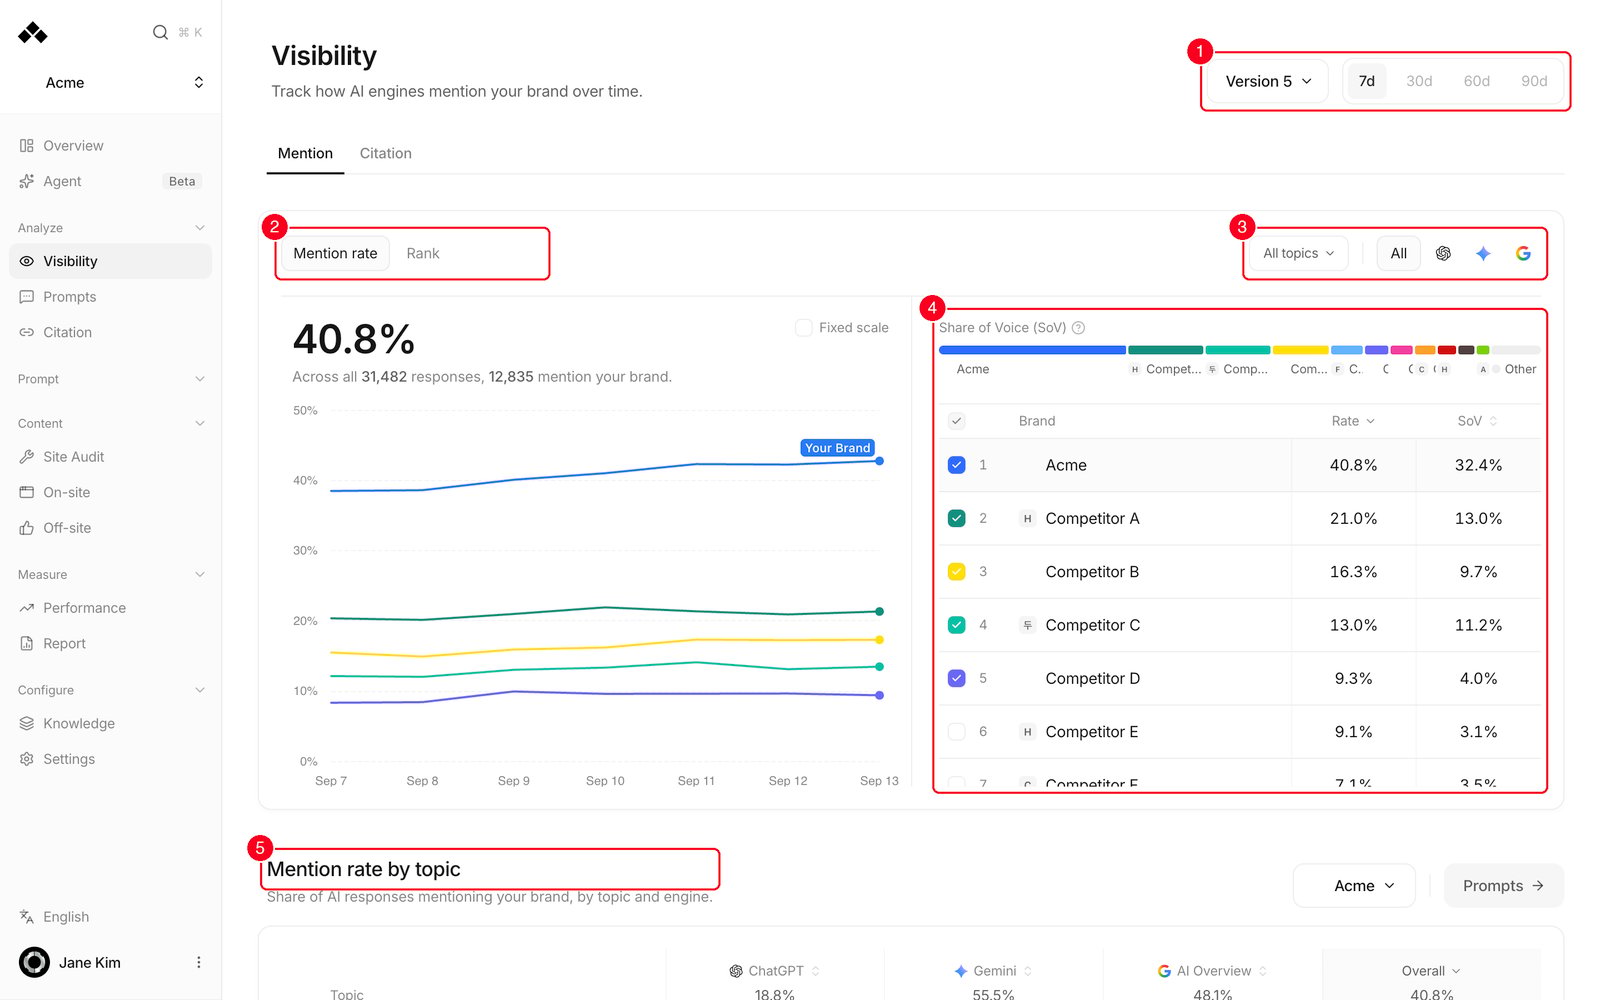Open the Overview dashboard icon in sidebar
Screen dimensions: 1600x1000
tap(27, 146)
